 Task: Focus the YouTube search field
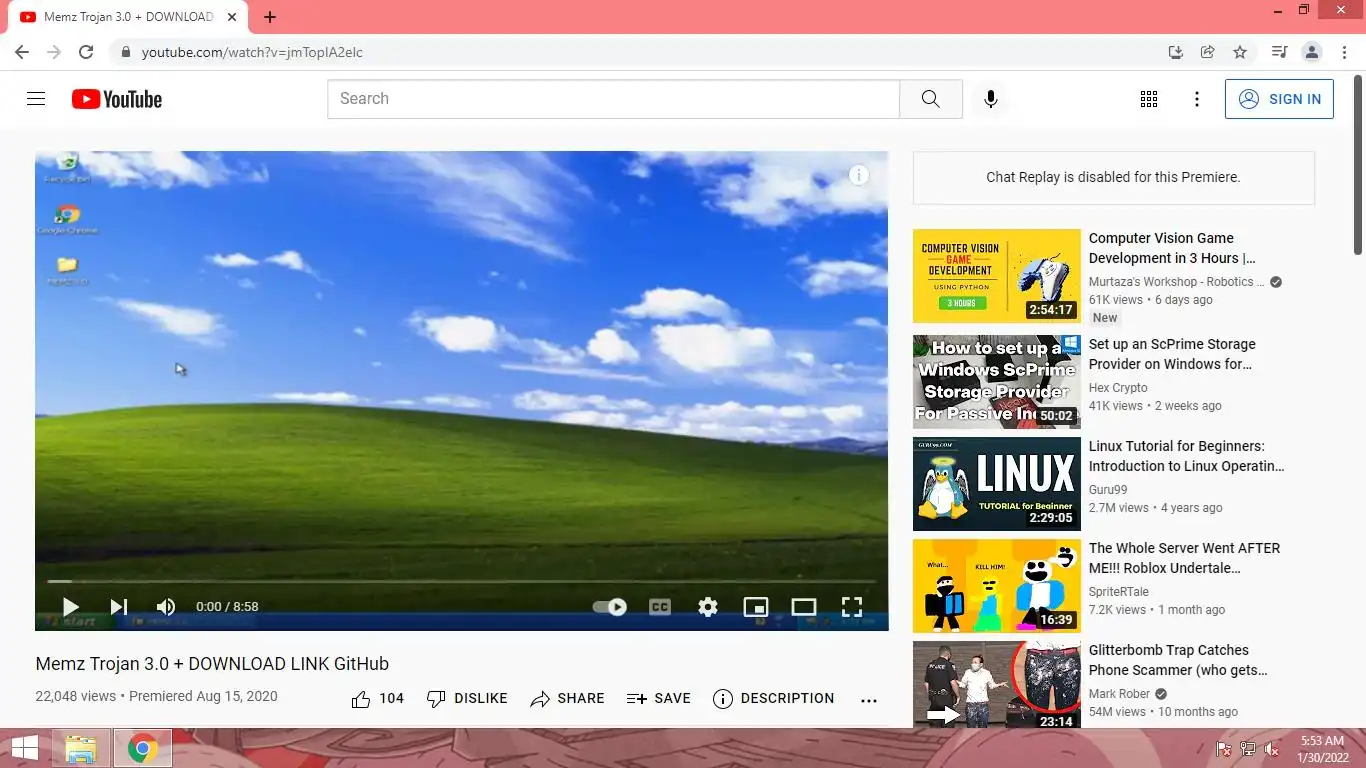pos(613,99)
